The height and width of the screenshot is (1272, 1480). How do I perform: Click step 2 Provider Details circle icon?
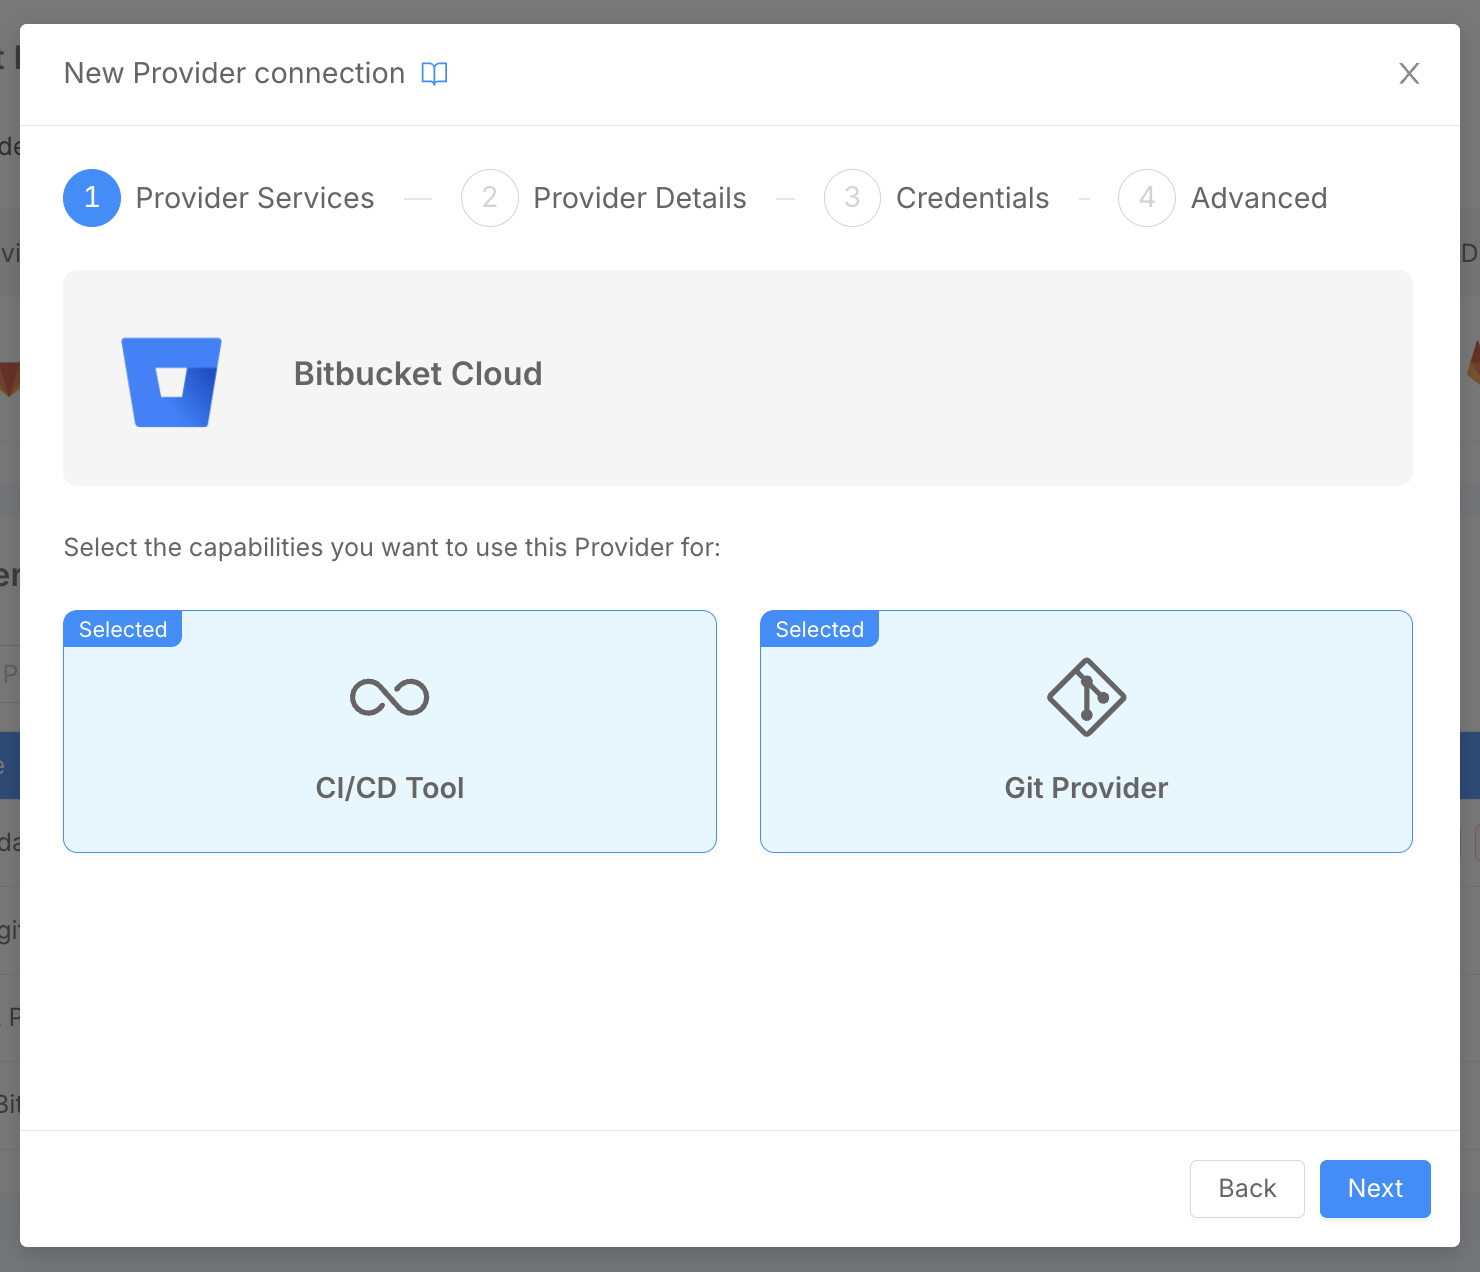tap(489, 198)
